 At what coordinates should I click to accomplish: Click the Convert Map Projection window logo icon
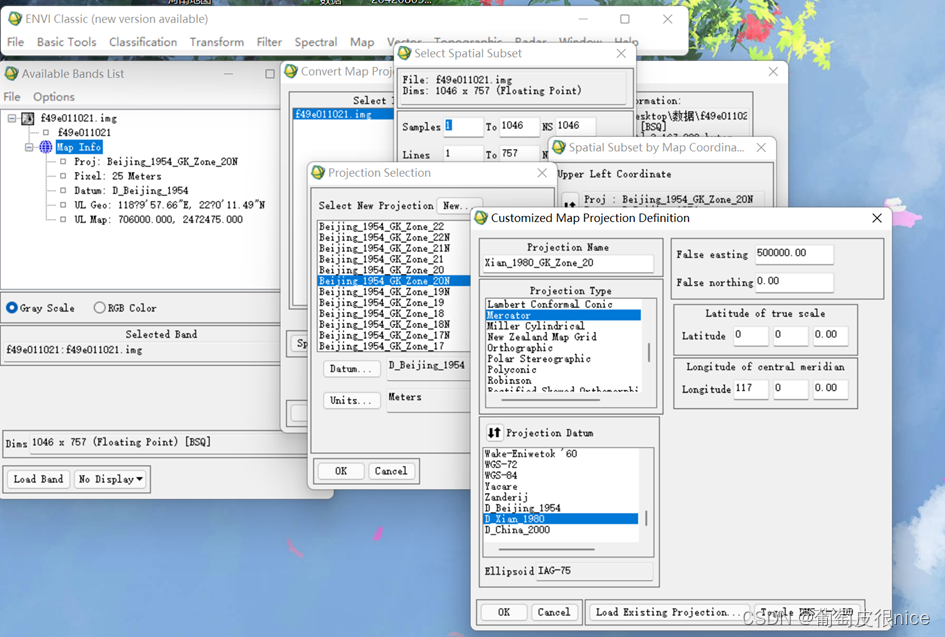[291, 71]
